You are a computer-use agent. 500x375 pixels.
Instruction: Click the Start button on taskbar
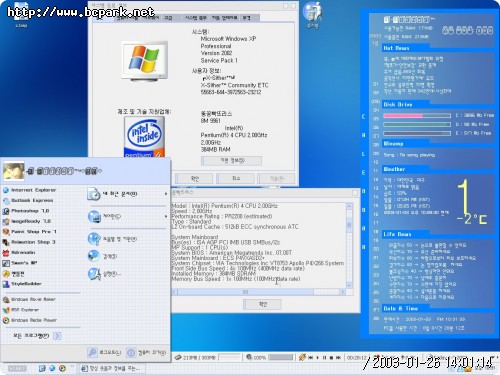(17, 368)
